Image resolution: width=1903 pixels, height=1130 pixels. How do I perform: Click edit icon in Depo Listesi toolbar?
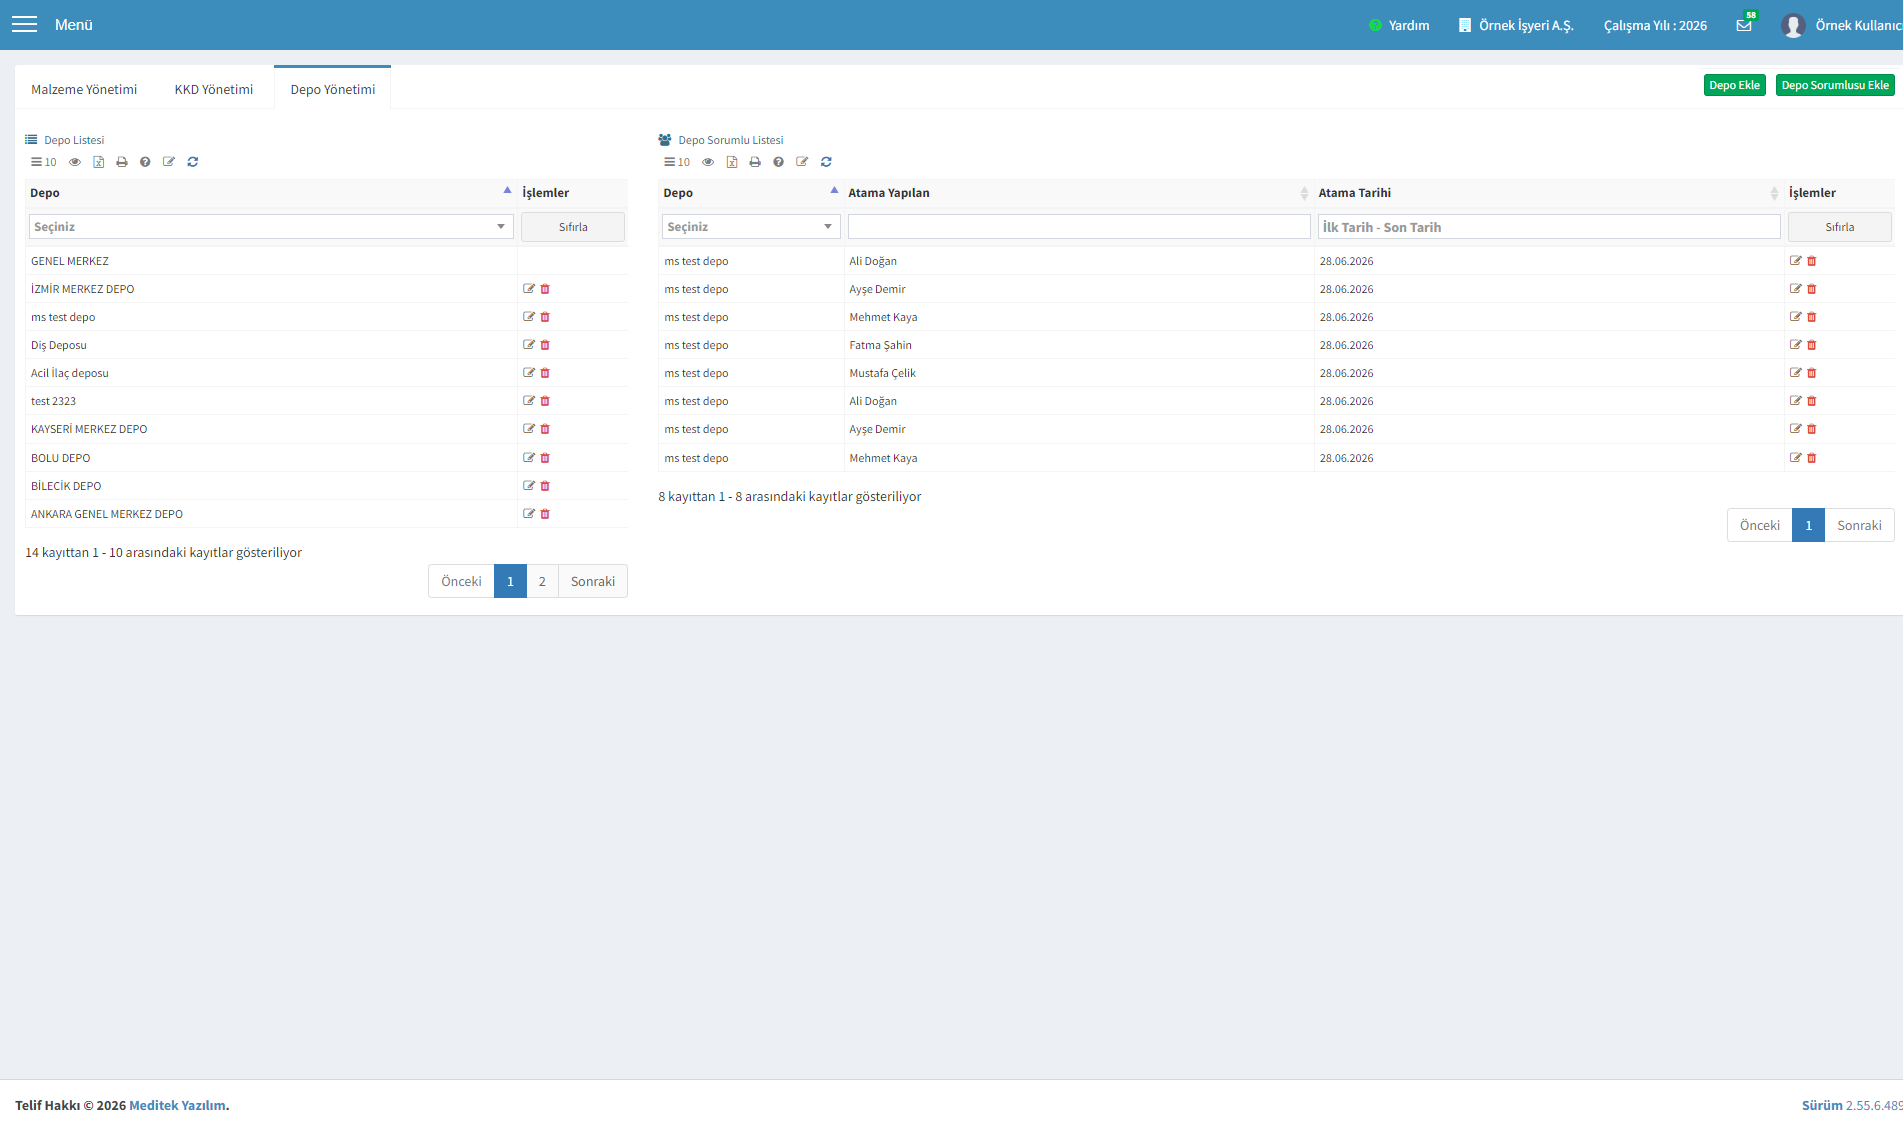click(x=169, y=162)
